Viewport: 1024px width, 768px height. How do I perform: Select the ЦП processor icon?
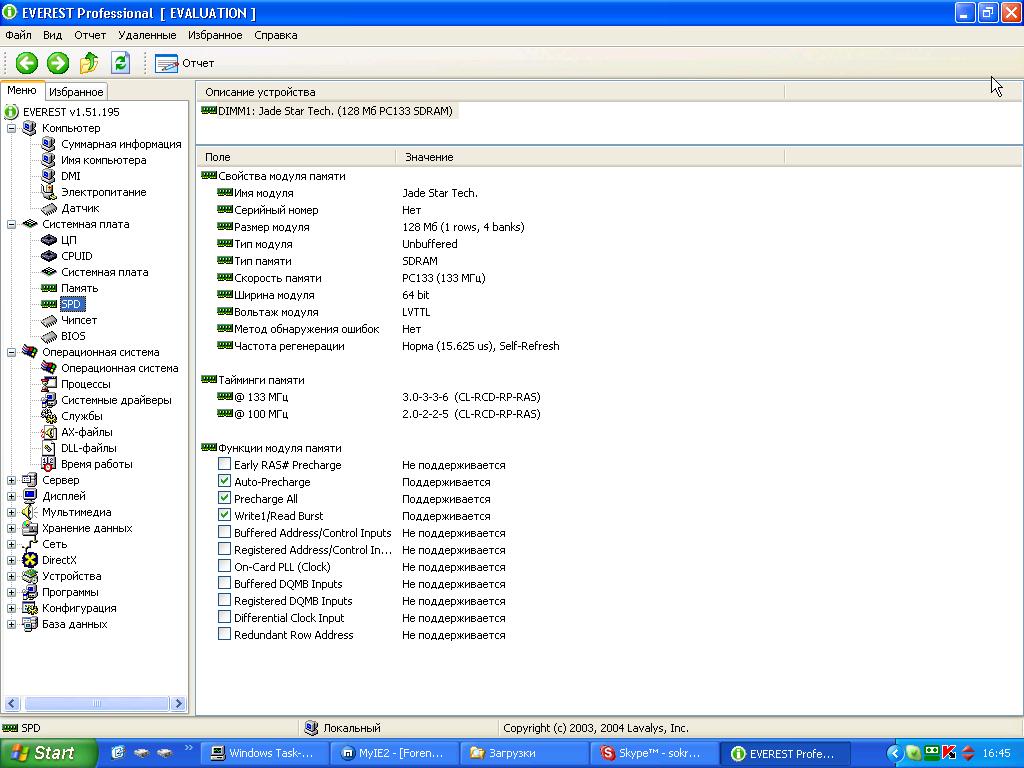point(48,240)
